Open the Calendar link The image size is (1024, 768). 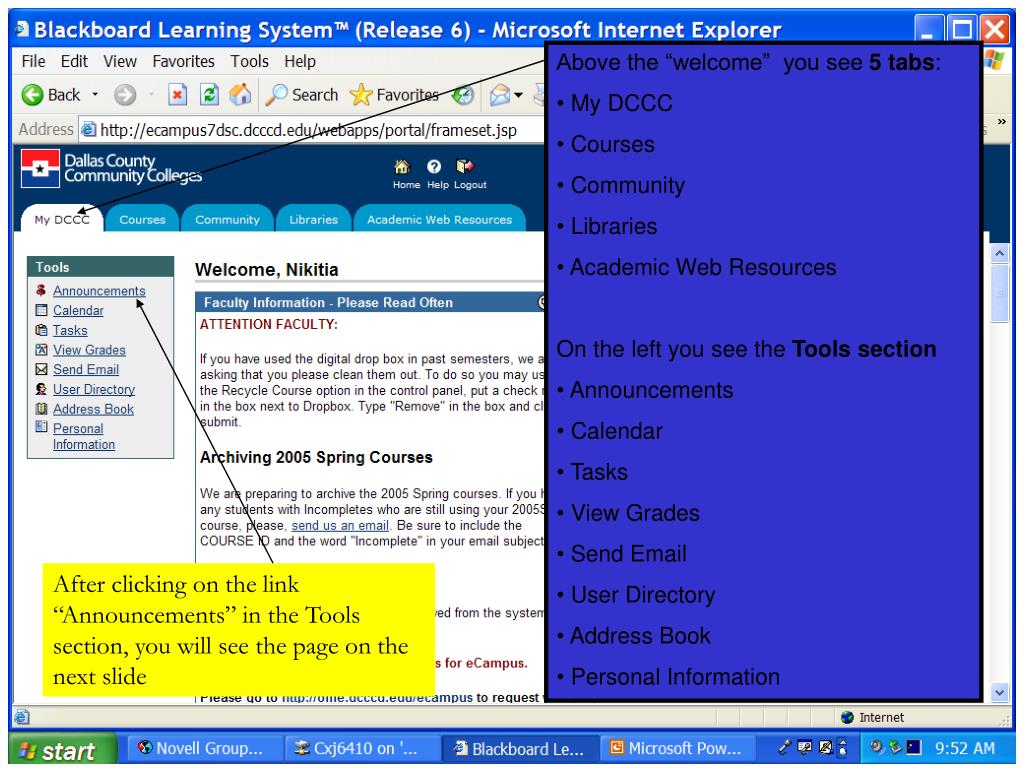pyautogui.click(x=78, y=310)
